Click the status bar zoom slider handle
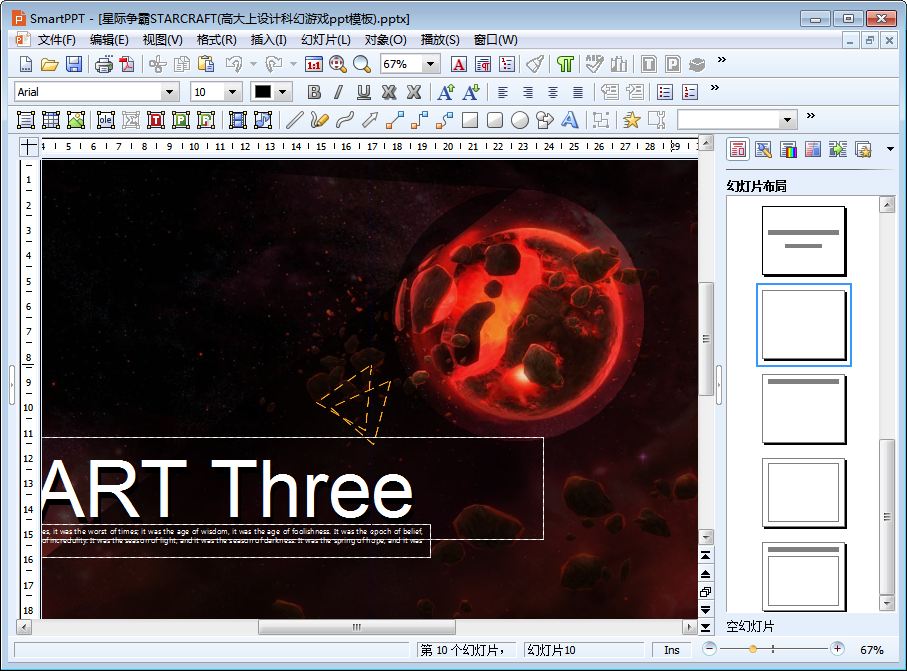The height and width of the screenshot is (671, 907). click(x=753, y=649)
